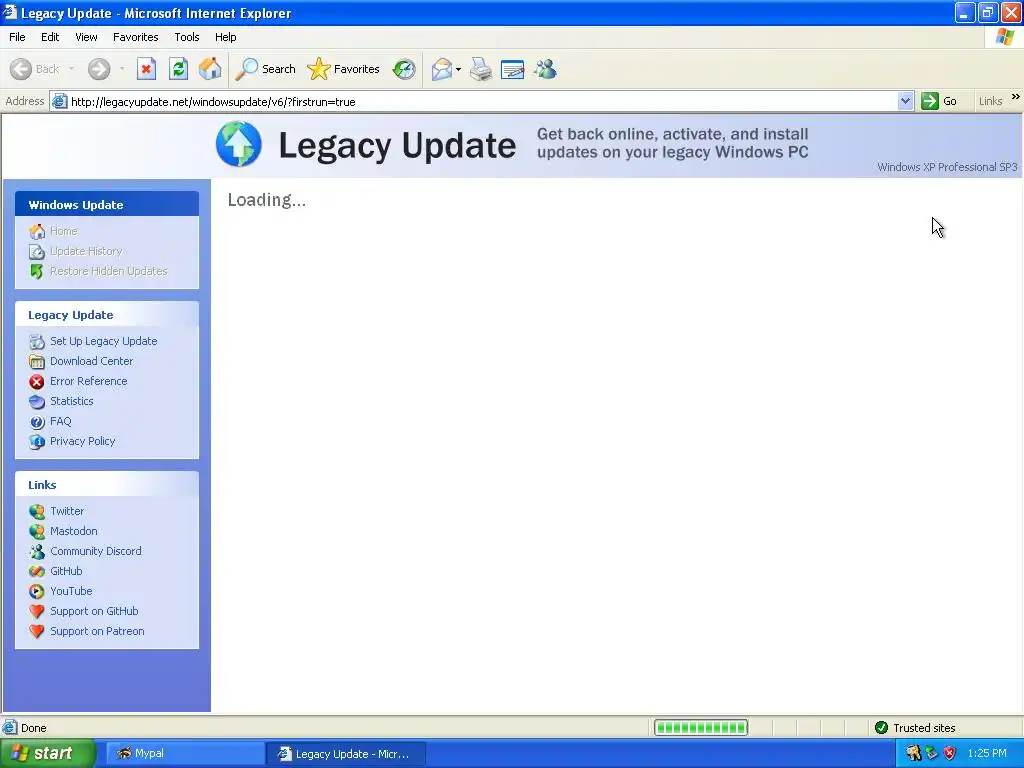Open Messenger via people toolbar icon
Viewport: 1024px width, 768px height.
click(x=545, y=69)
